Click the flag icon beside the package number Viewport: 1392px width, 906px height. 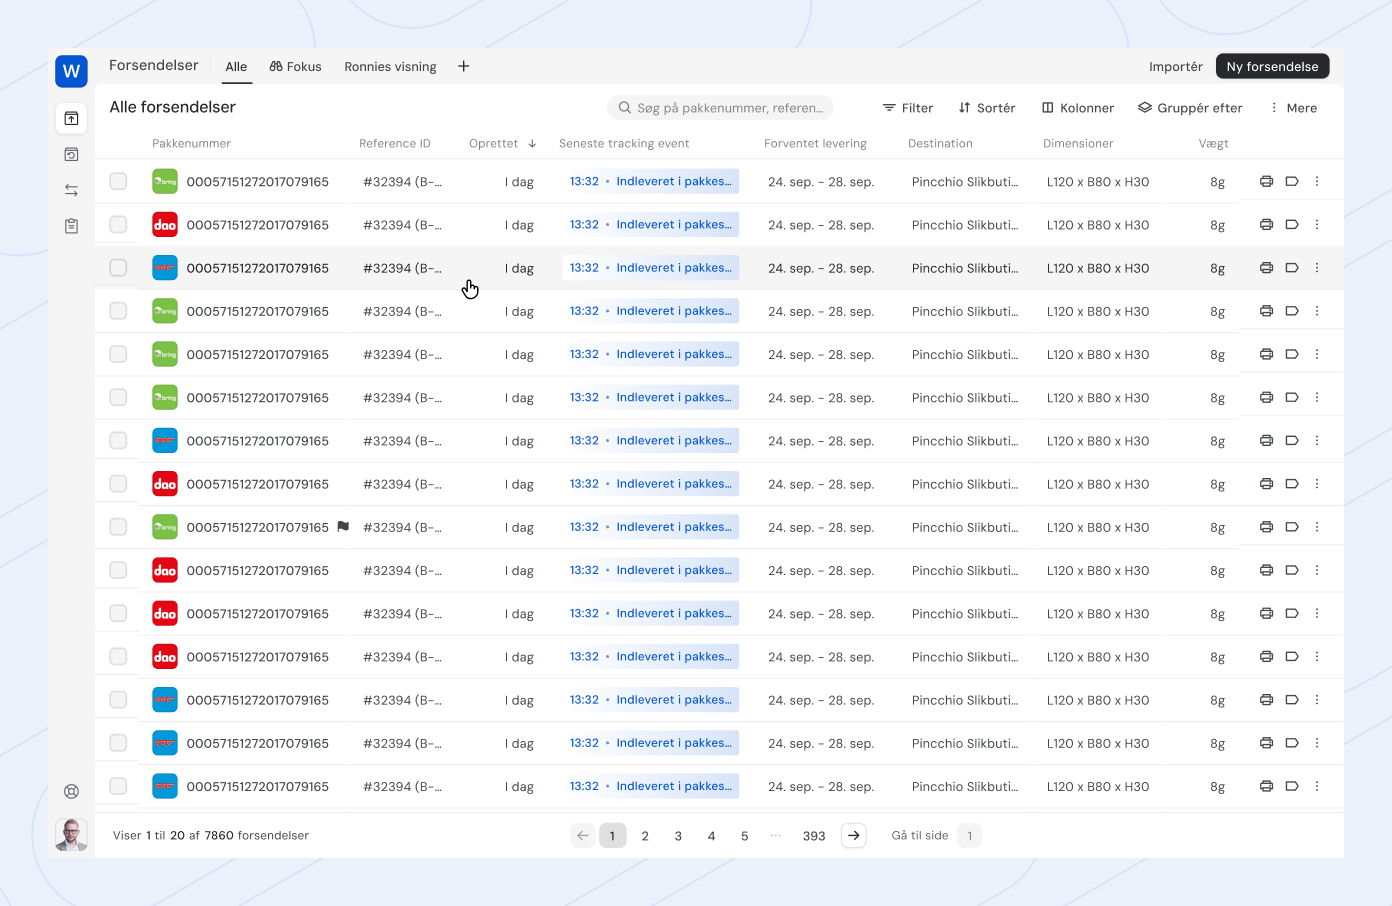(x=343, y=527)
